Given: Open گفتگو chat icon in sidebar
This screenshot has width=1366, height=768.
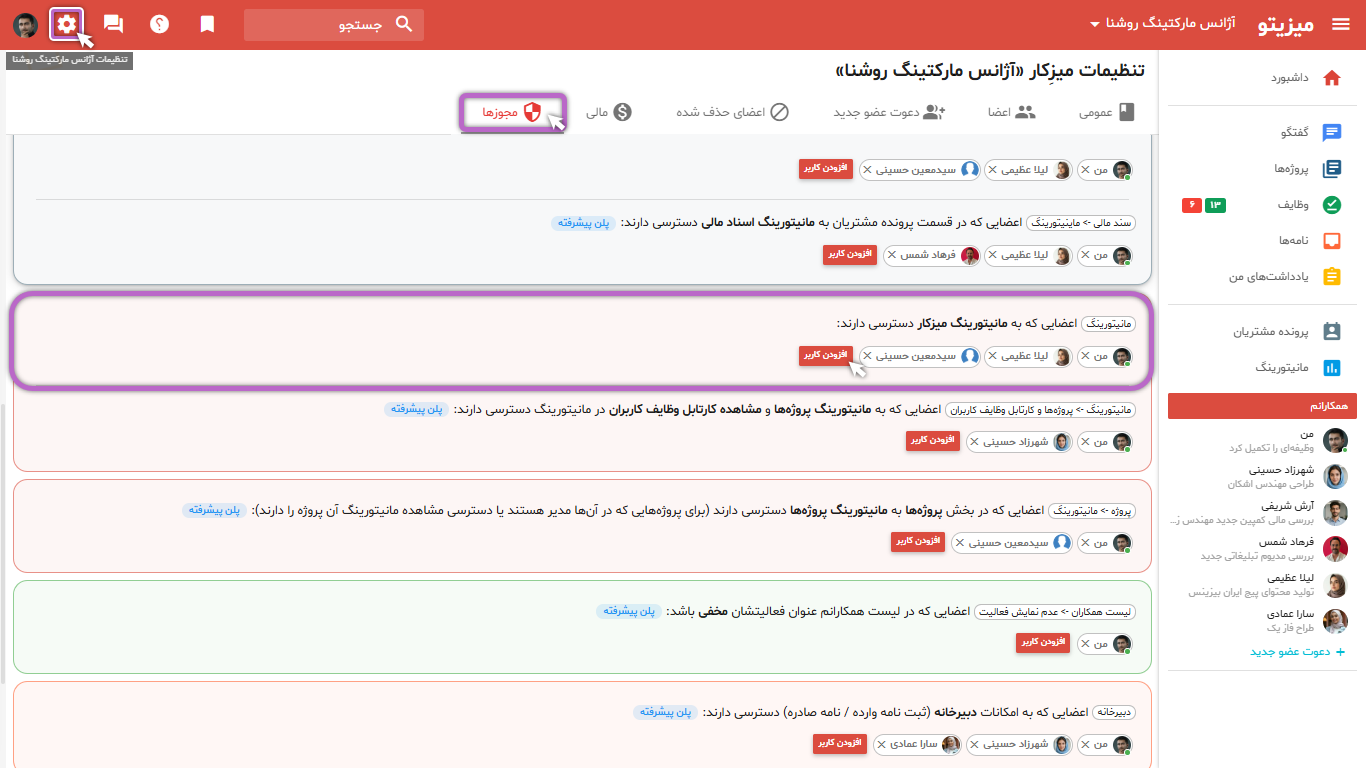Looking at the screenshot, I should tap(1331, 132).
